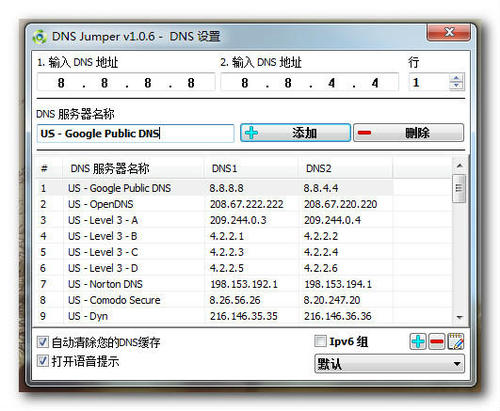This screenshot has height=411, width=500.
Task: Click scroll down arrow of DNS list
Action: pos(460,317)
